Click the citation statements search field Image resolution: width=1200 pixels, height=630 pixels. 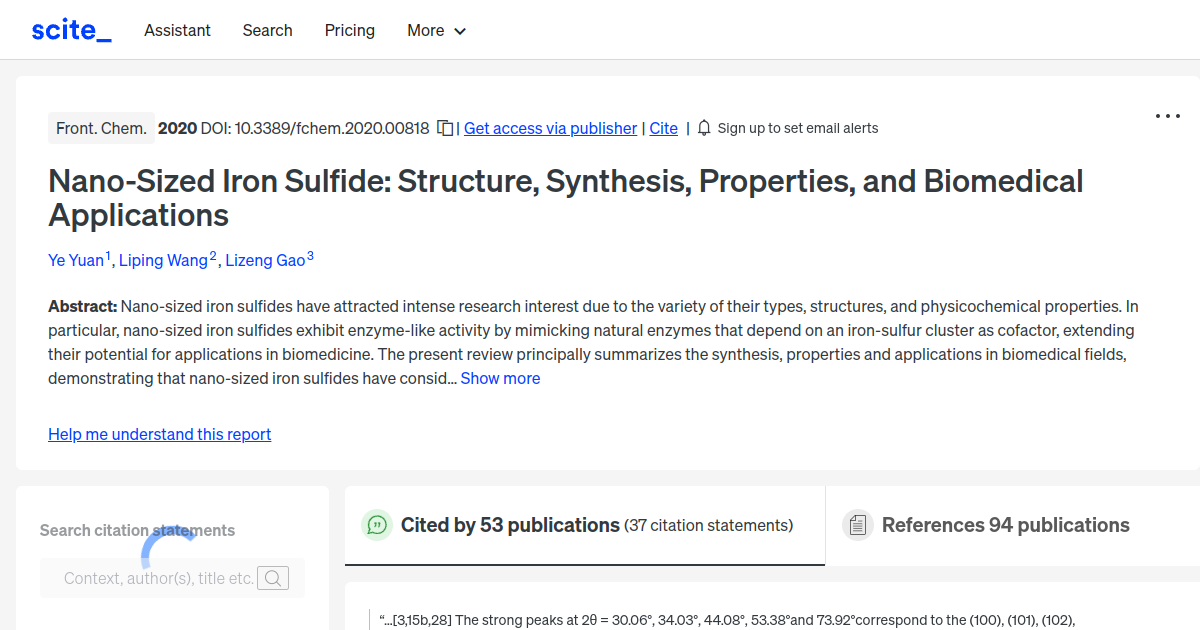[160, 578]
